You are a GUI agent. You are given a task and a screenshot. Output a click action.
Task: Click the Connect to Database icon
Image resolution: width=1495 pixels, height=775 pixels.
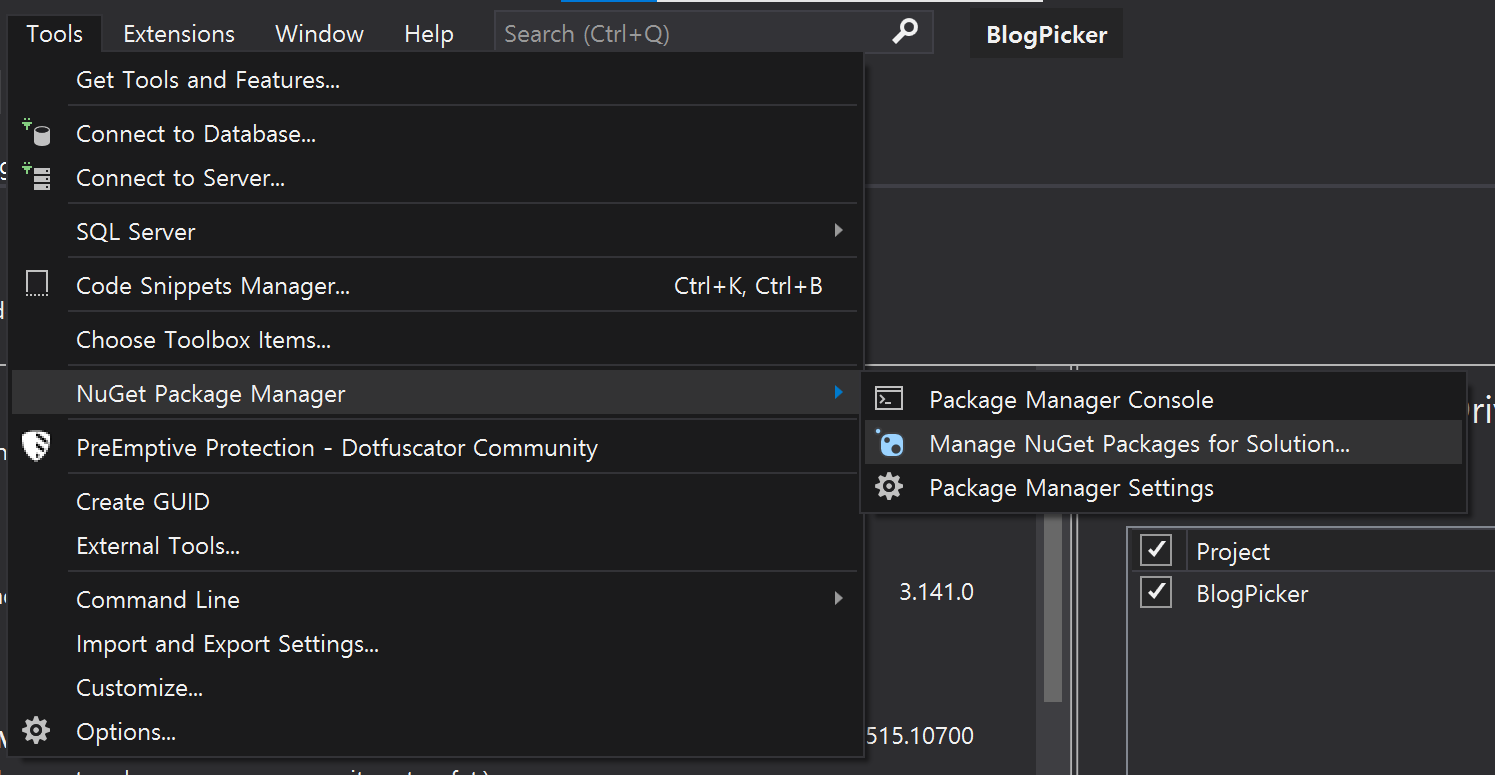(x=37, y=133)
